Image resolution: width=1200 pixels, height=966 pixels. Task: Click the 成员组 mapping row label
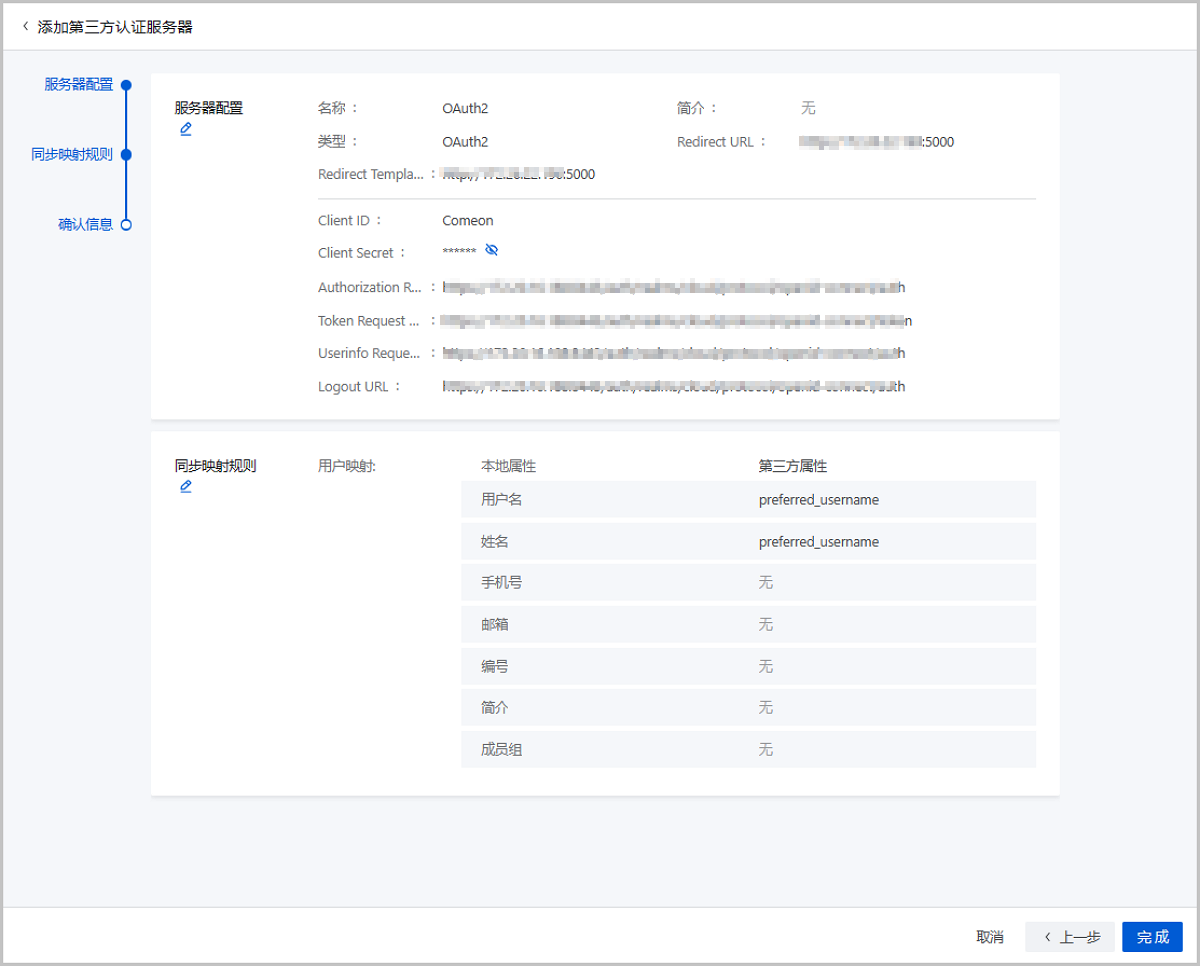pos(501,749)
